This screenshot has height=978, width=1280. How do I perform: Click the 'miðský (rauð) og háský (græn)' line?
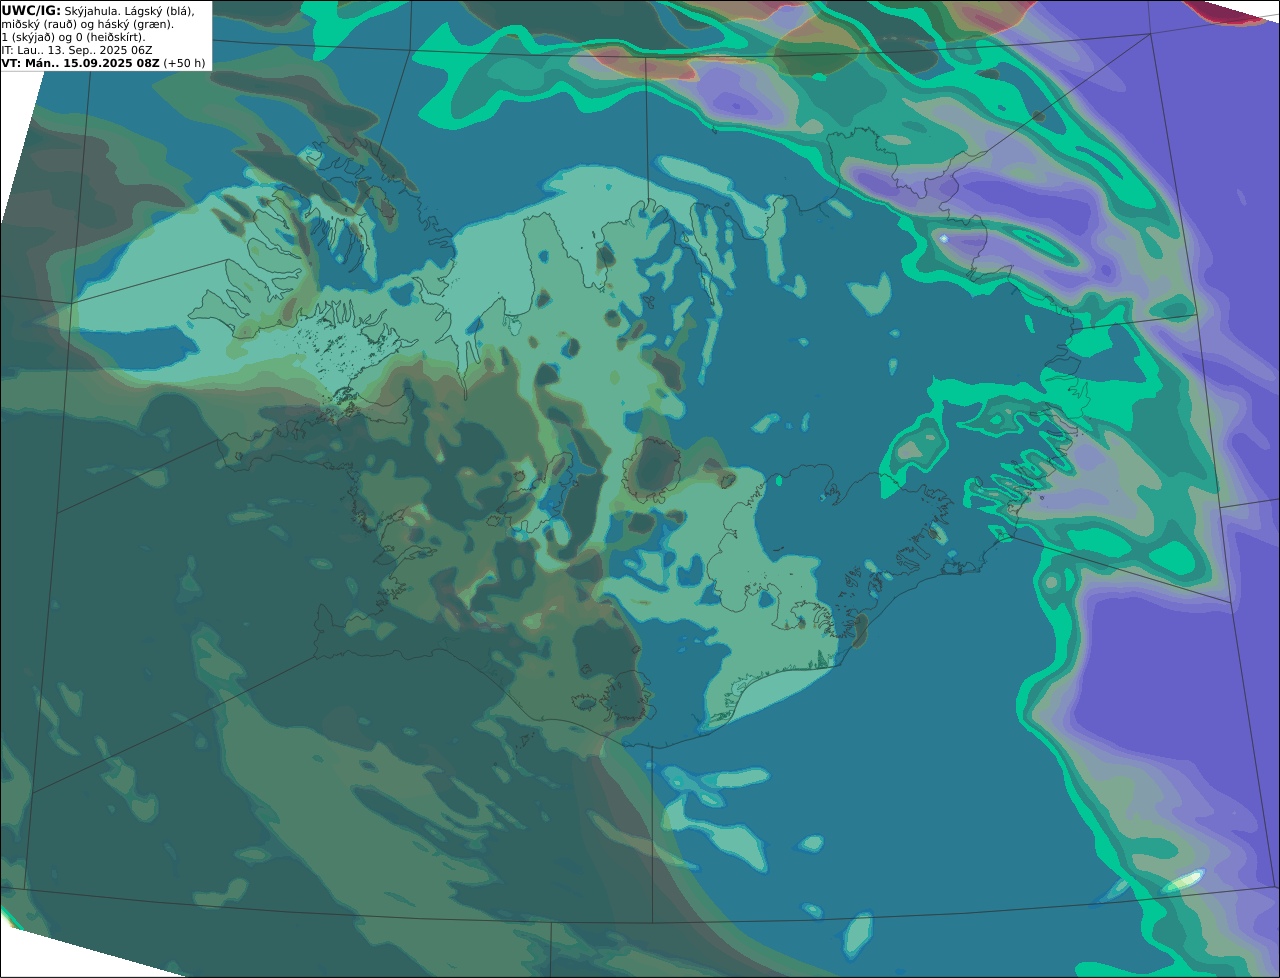tap(87, 23)
